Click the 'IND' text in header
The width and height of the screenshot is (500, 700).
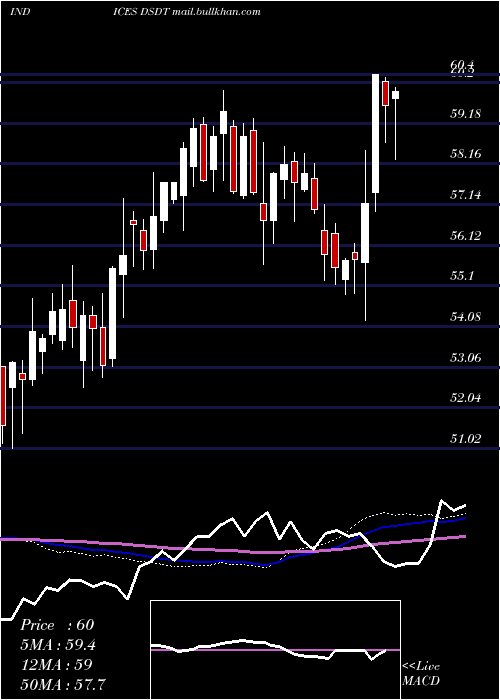(20, 12)
